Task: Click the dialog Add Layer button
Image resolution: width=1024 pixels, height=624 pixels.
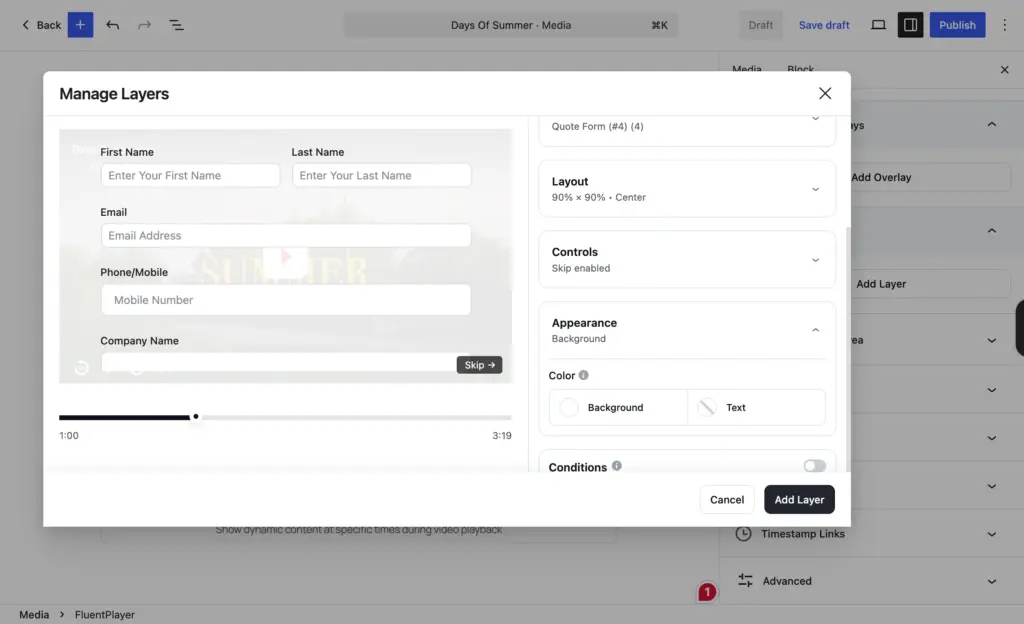Action: pyautogui.click(x=799, y=499)
